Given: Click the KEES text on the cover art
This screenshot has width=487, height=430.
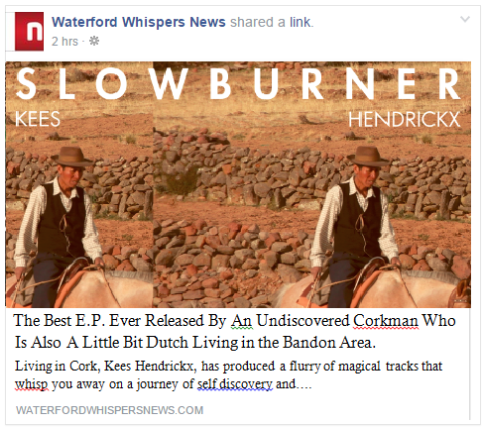Looking at the screenshot, I should click(x=38, y=119).
